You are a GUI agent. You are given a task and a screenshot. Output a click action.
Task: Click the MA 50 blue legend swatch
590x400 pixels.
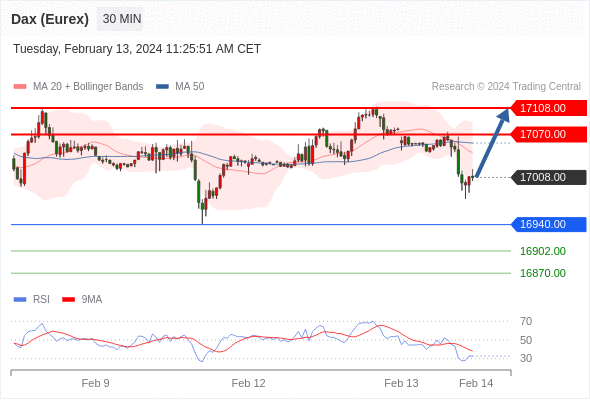(162, 87)
